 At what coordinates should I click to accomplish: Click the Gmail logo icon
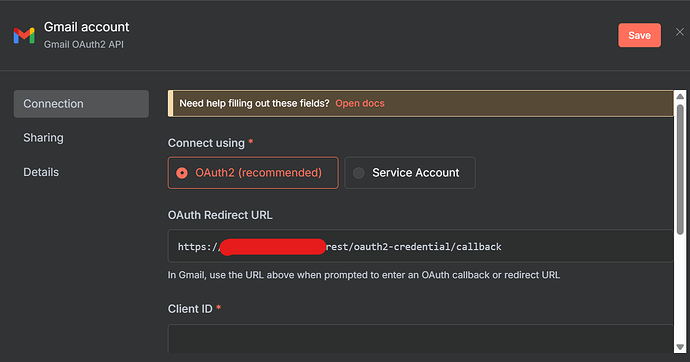pyautogui.click(x=24, y=35)
